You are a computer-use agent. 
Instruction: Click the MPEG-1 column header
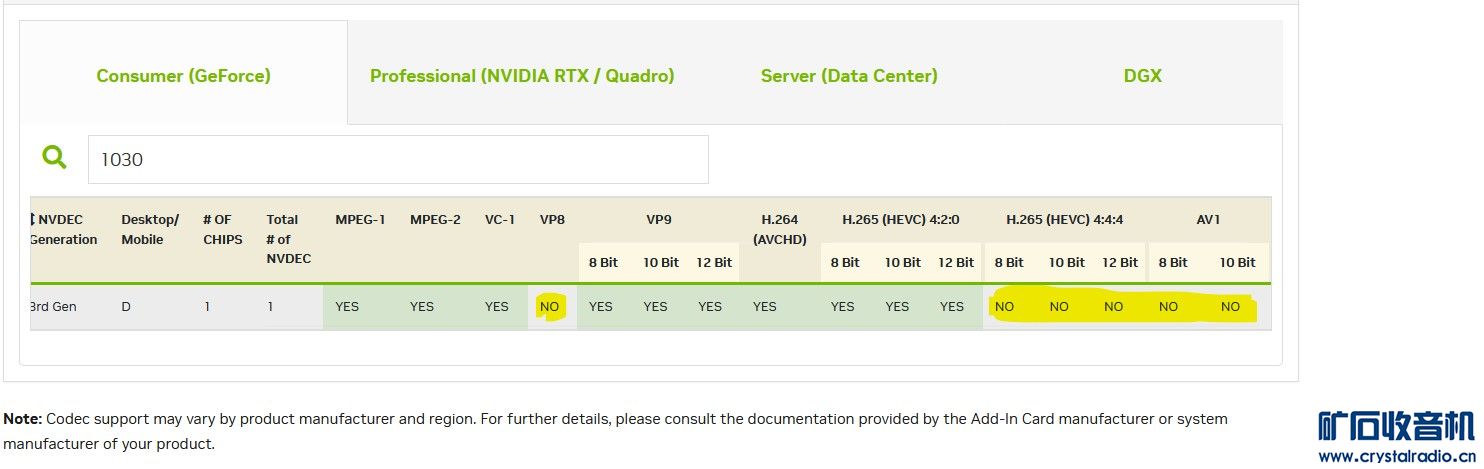pos(360,219)
